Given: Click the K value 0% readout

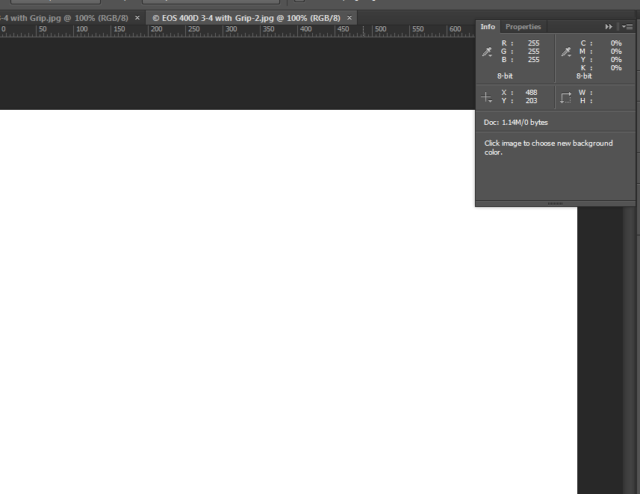Looking at the screenshot, I should pyautogui.click(x=616, y=68).
